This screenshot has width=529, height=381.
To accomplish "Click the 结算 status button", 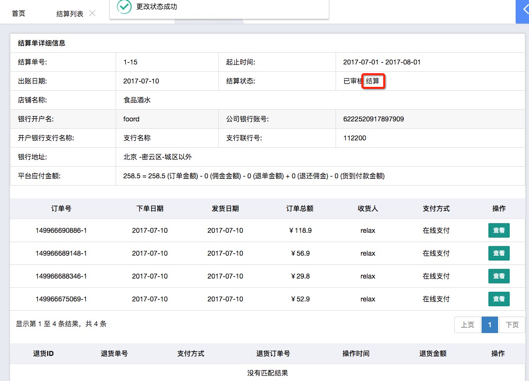I will tap(373, 81).
